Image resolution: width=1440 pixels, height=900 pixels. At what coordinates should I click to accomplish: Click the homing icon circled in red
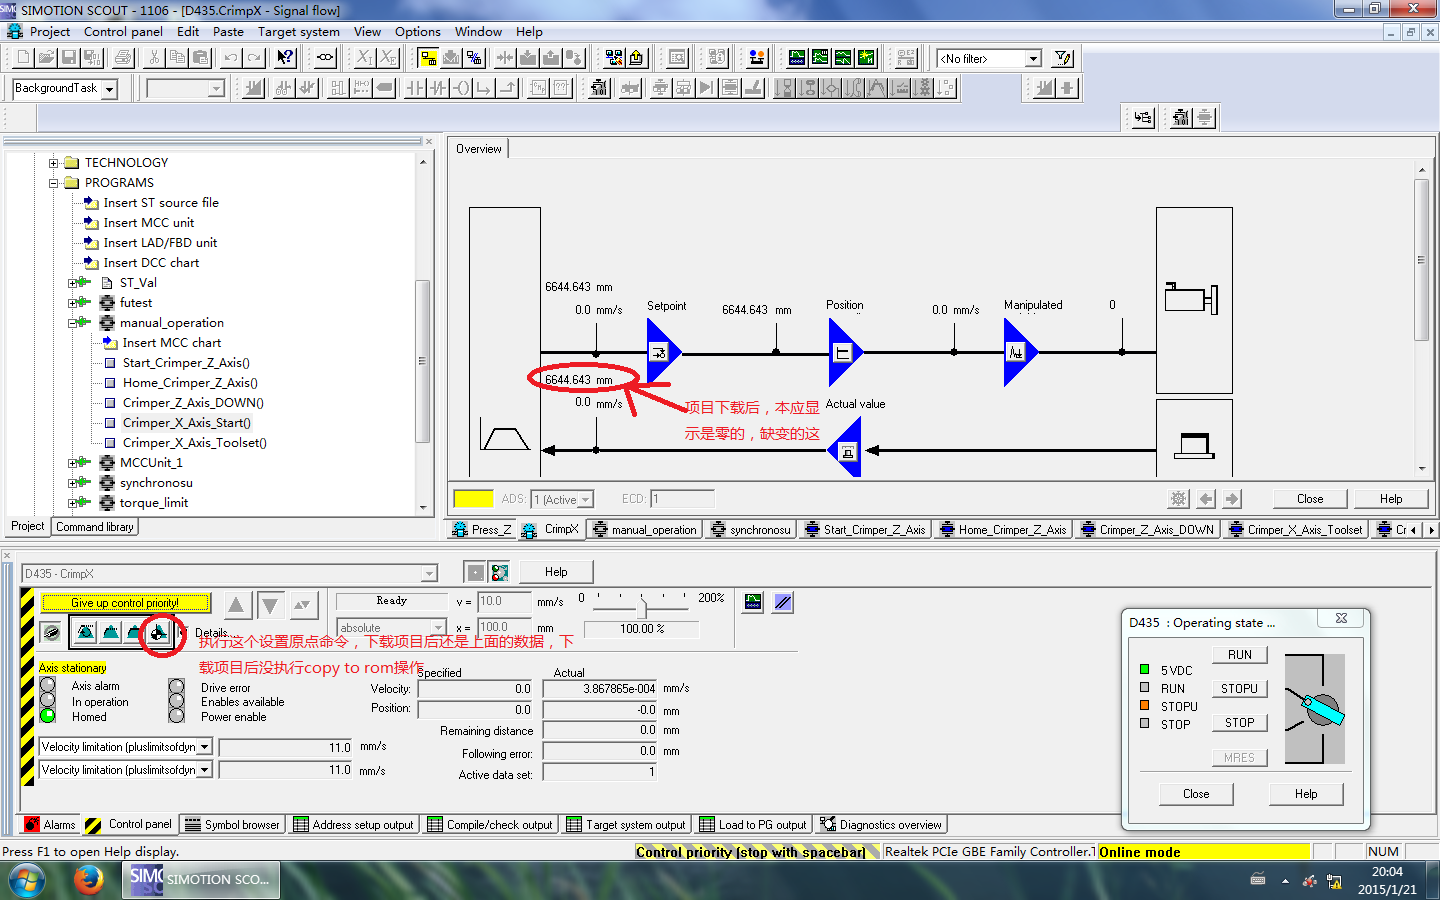(159, 633)
